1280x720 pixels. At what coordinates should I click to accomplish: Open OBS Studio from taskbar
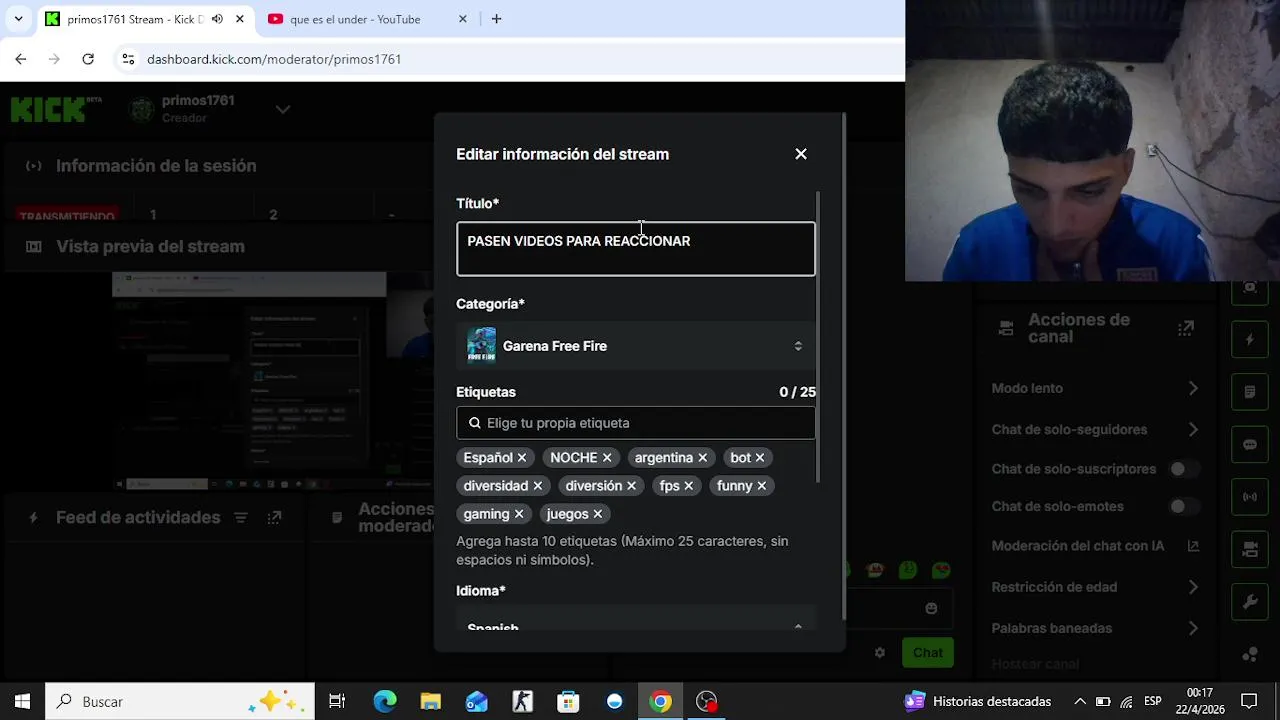[x=707, y=701]
